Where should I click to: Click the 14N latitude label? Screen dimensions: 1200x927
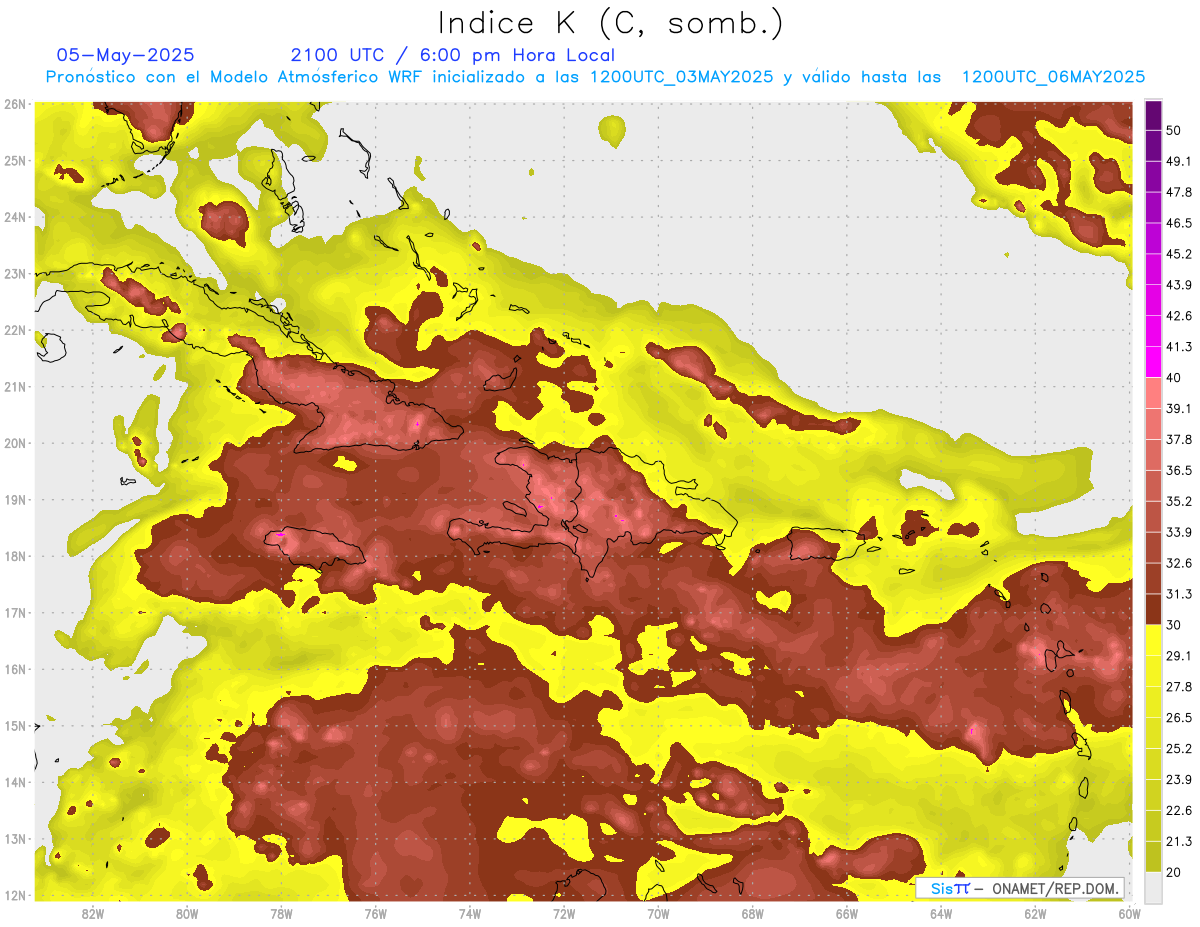[x=14, y=782]
